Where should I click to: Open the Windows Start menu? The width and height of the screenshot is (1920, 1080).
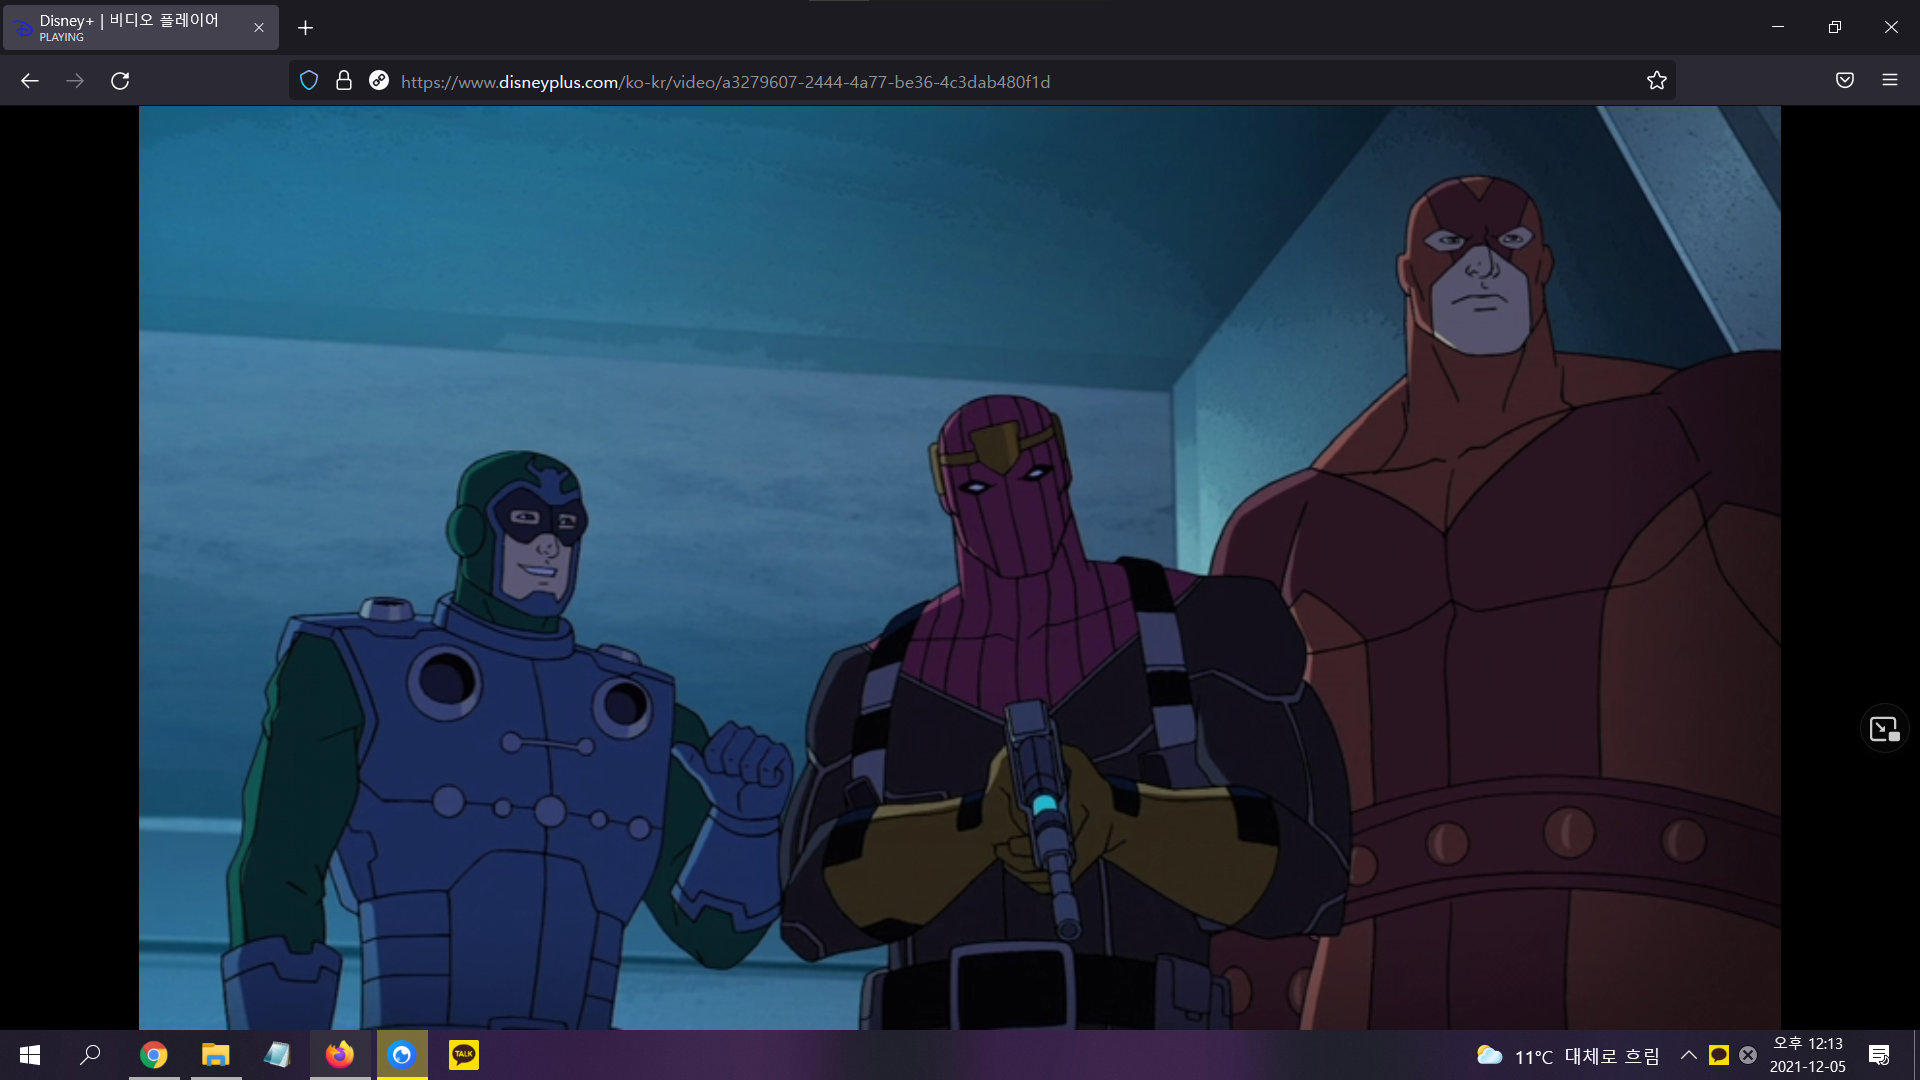click(x=30, y=1055)
